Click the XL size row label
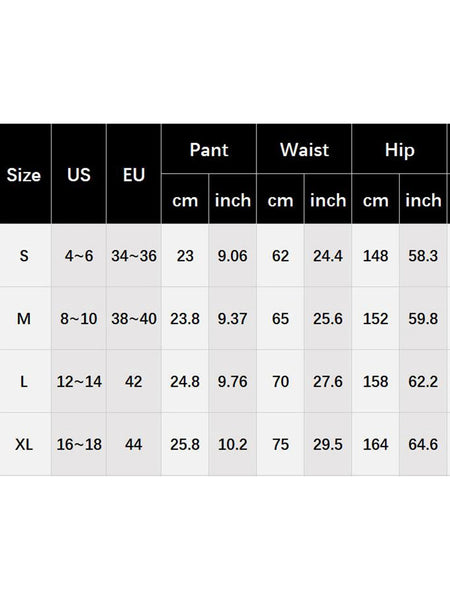The width and height of the screenshot is (450, 600). 24,444
